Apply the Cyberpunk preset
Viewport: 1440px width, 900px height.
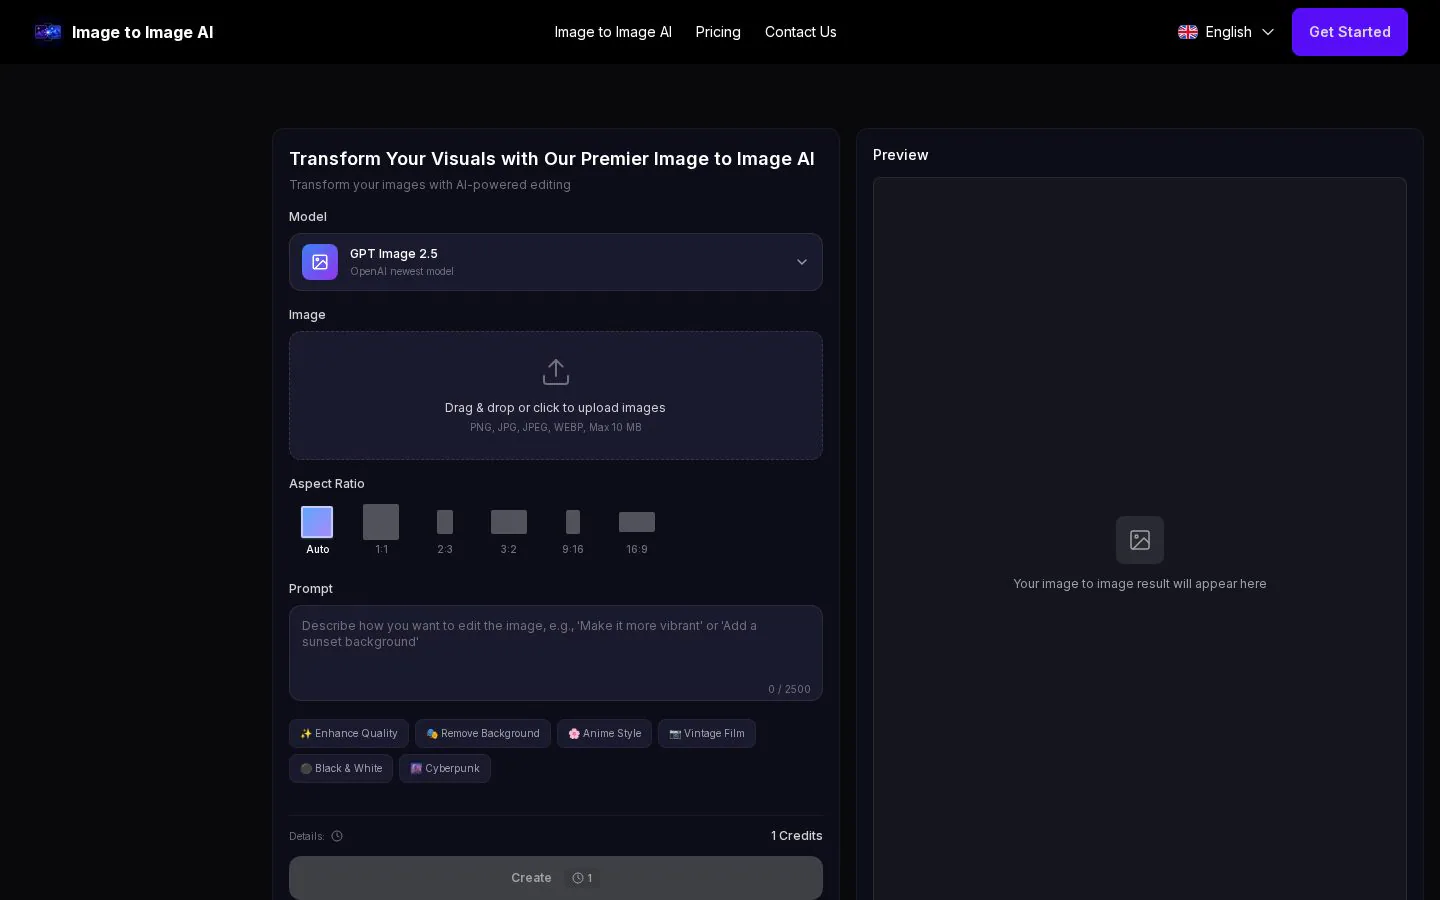click(x=445, y=768)
